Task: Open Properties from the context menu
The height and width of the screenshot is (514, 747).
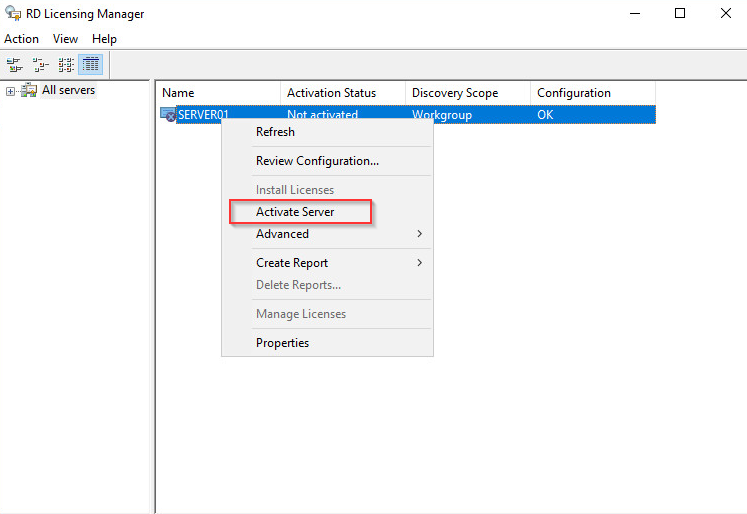Action: tap(282, 343)
